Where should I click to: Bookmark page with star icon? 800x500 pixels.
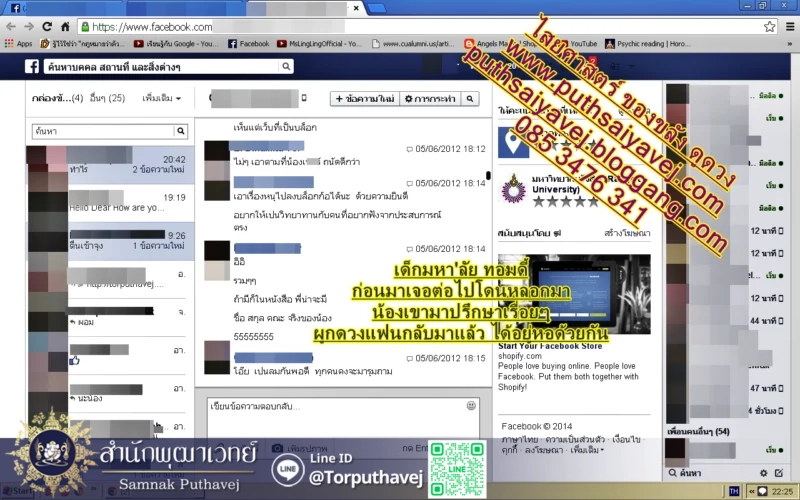[769, 27]
